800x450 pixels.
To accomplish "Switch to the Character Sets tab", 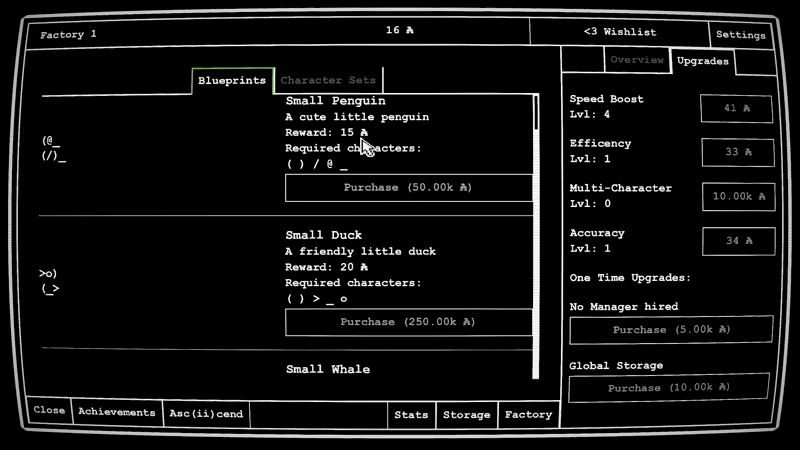I will point(328,81).
